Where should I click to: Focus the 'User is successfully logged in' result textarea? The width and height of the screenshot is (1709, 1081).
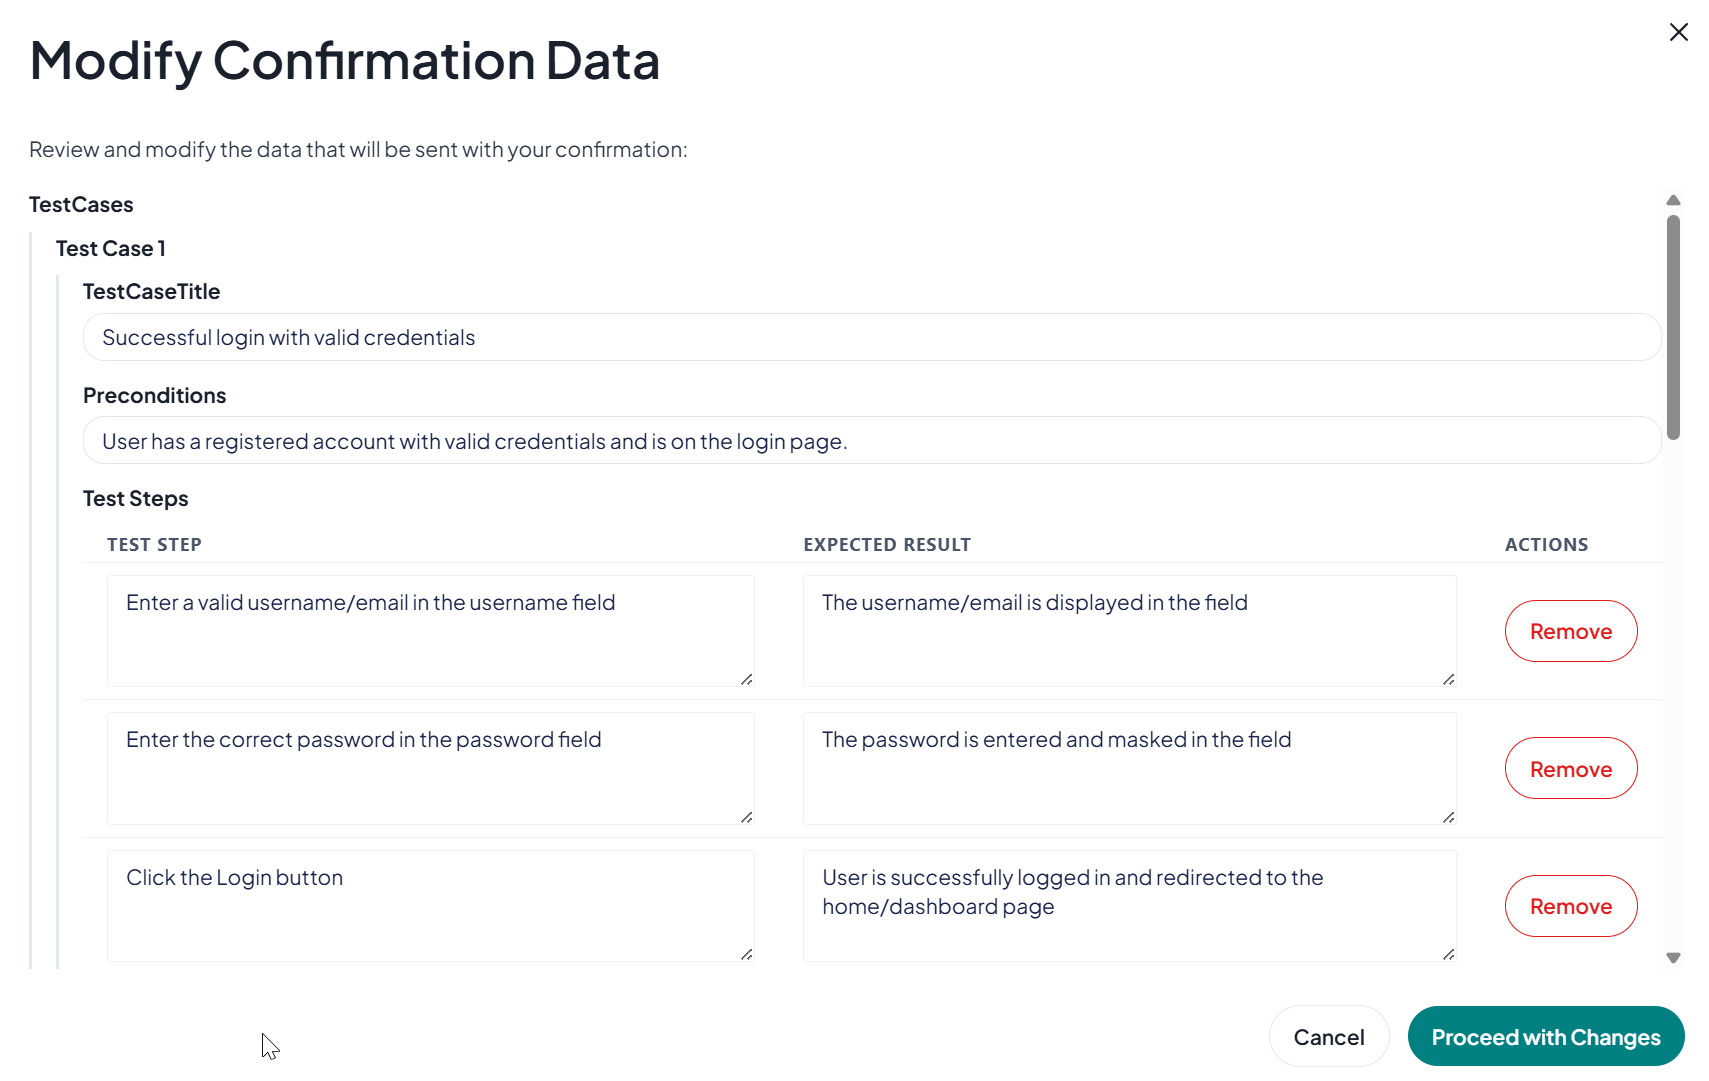pyautogui.click(x=1129, y=906)
